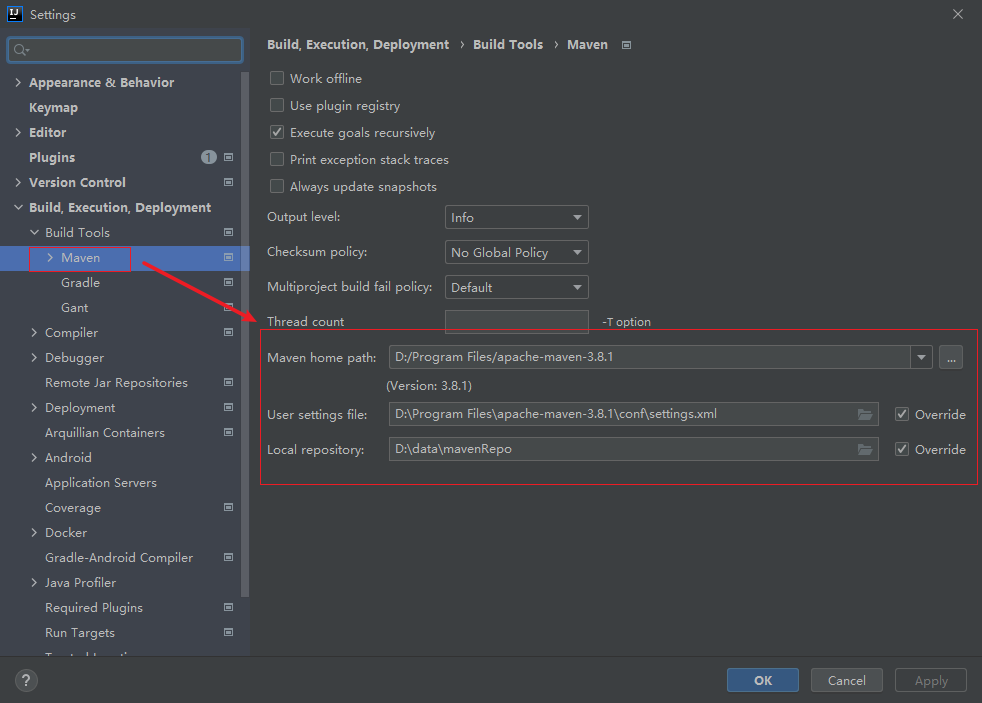This screenshot has height=703, width=982.
Task: Click the Thread count input field
Action: point(517,322)
